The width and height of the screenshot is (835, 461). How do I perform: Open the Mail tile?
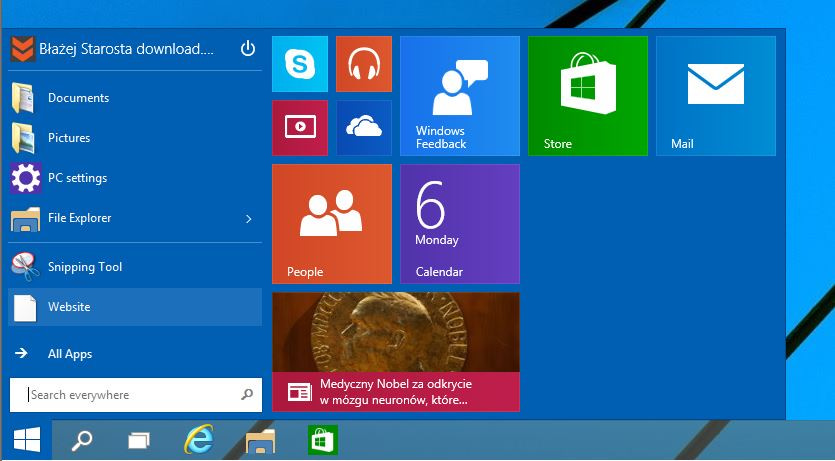point(715,96)
